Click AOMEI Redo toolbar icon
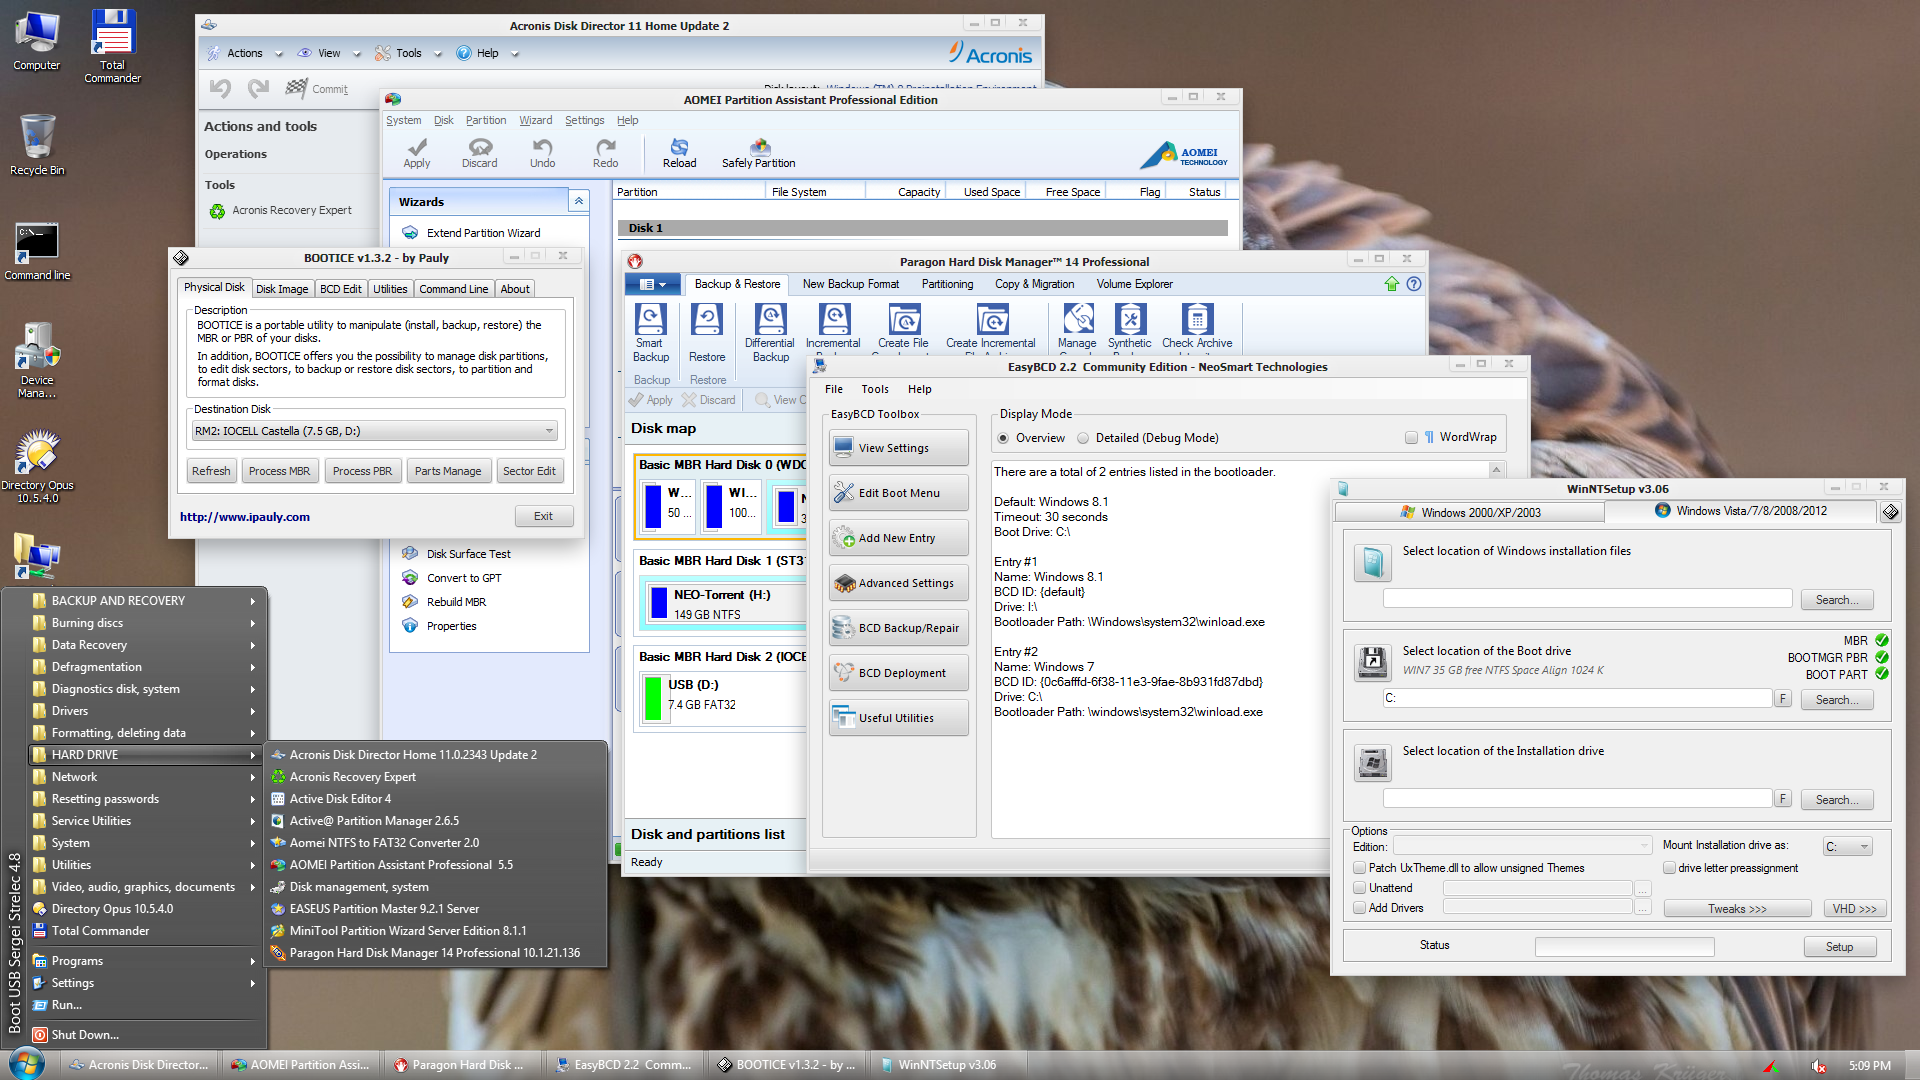This screenshot has height=1080, width=1920. coord(605,153)
